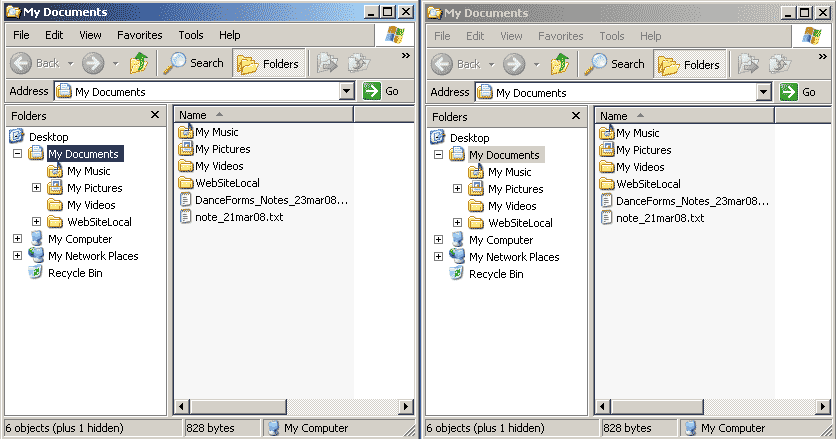Select My Music folder in left window file list
836x439 pixels.
pos(216,132)
